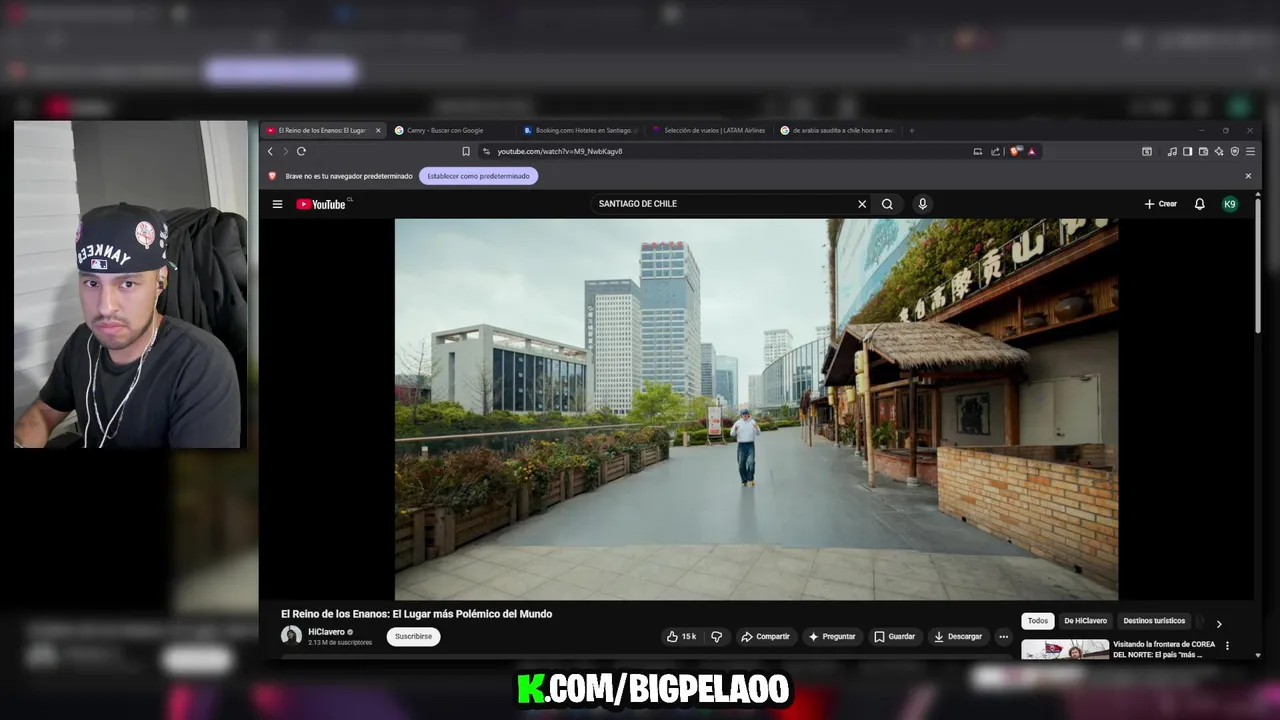Open the Brave VPN shield icon
This screenshot has width=1280, height=720.
(1235, 151)
